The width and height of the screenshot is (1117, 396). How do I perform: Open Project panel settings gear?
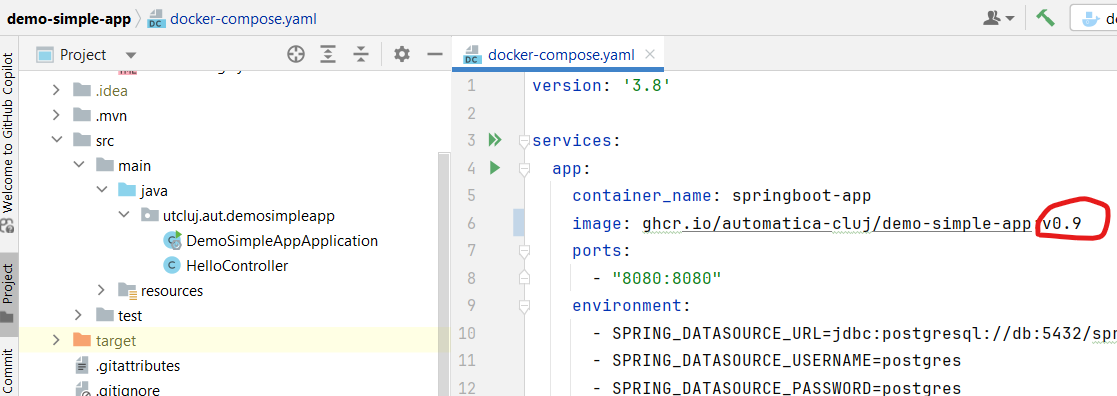pos(402,54)
